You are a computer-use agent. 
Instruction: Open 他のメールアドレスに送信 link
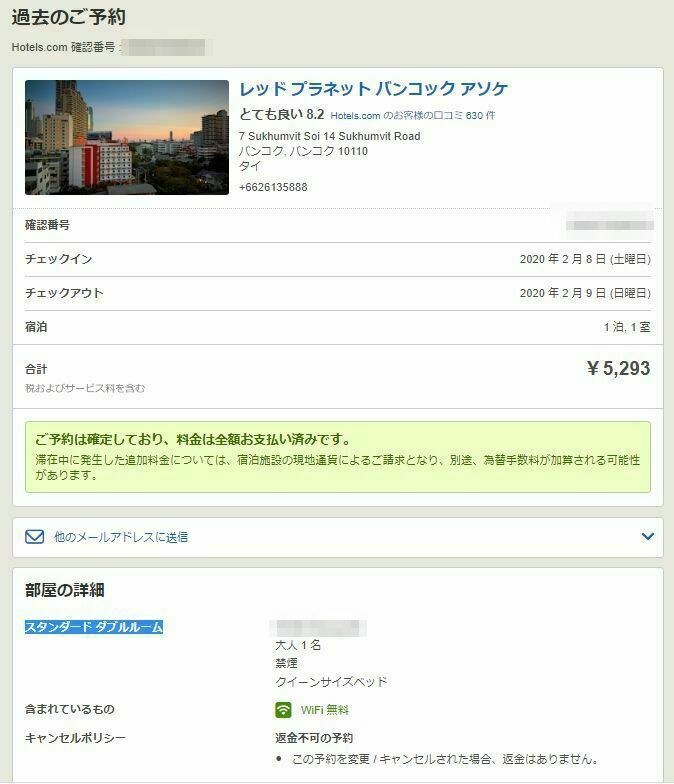(x=121, y=537)
